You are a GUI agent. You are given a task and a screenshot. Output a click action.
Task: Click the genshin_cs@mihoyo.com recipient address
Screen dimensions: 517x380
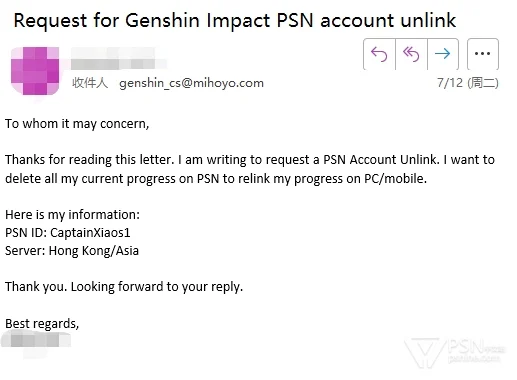pyautogui.click(x=191, y=83)
